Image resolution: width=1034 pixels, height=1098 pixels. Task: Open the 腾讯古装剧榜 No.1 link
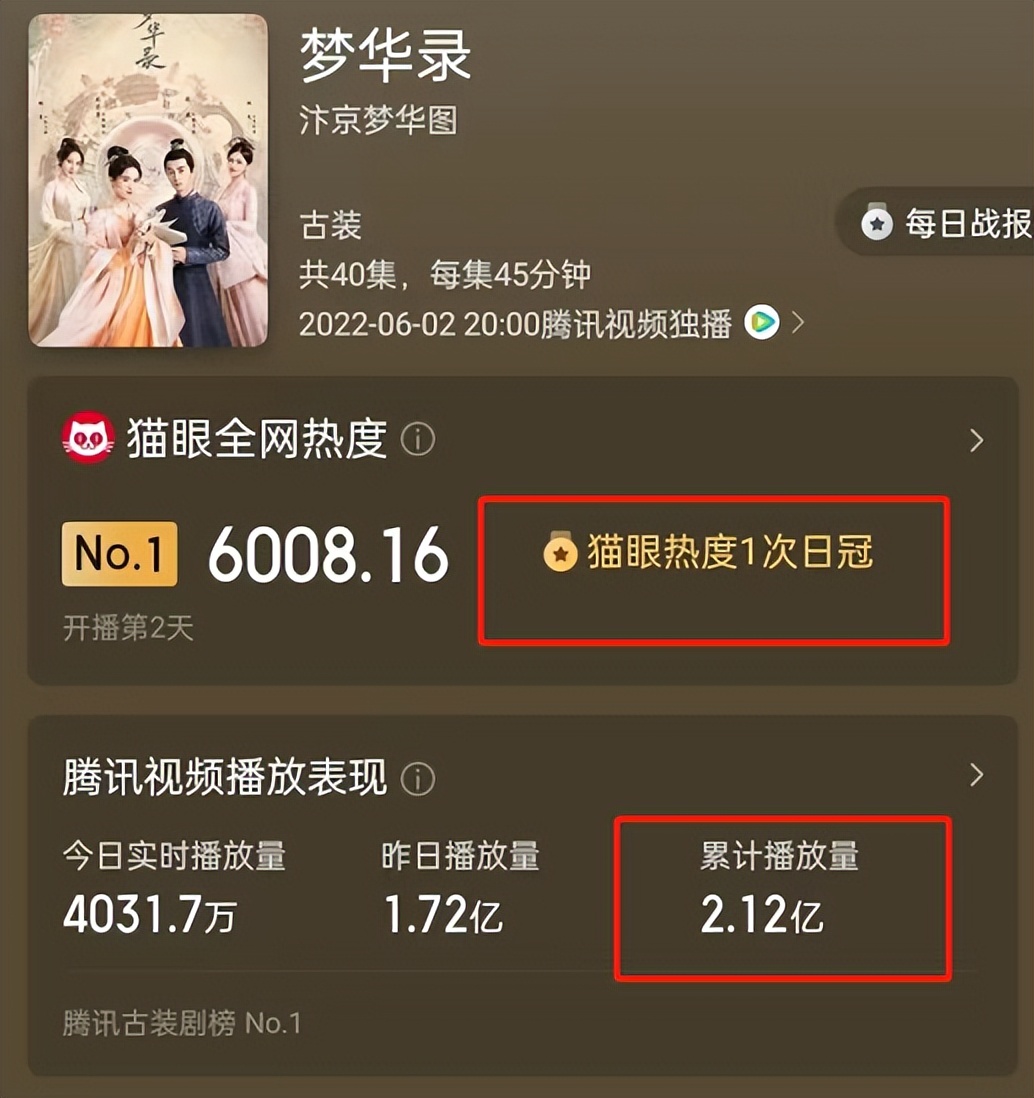tap(182, 1023)
